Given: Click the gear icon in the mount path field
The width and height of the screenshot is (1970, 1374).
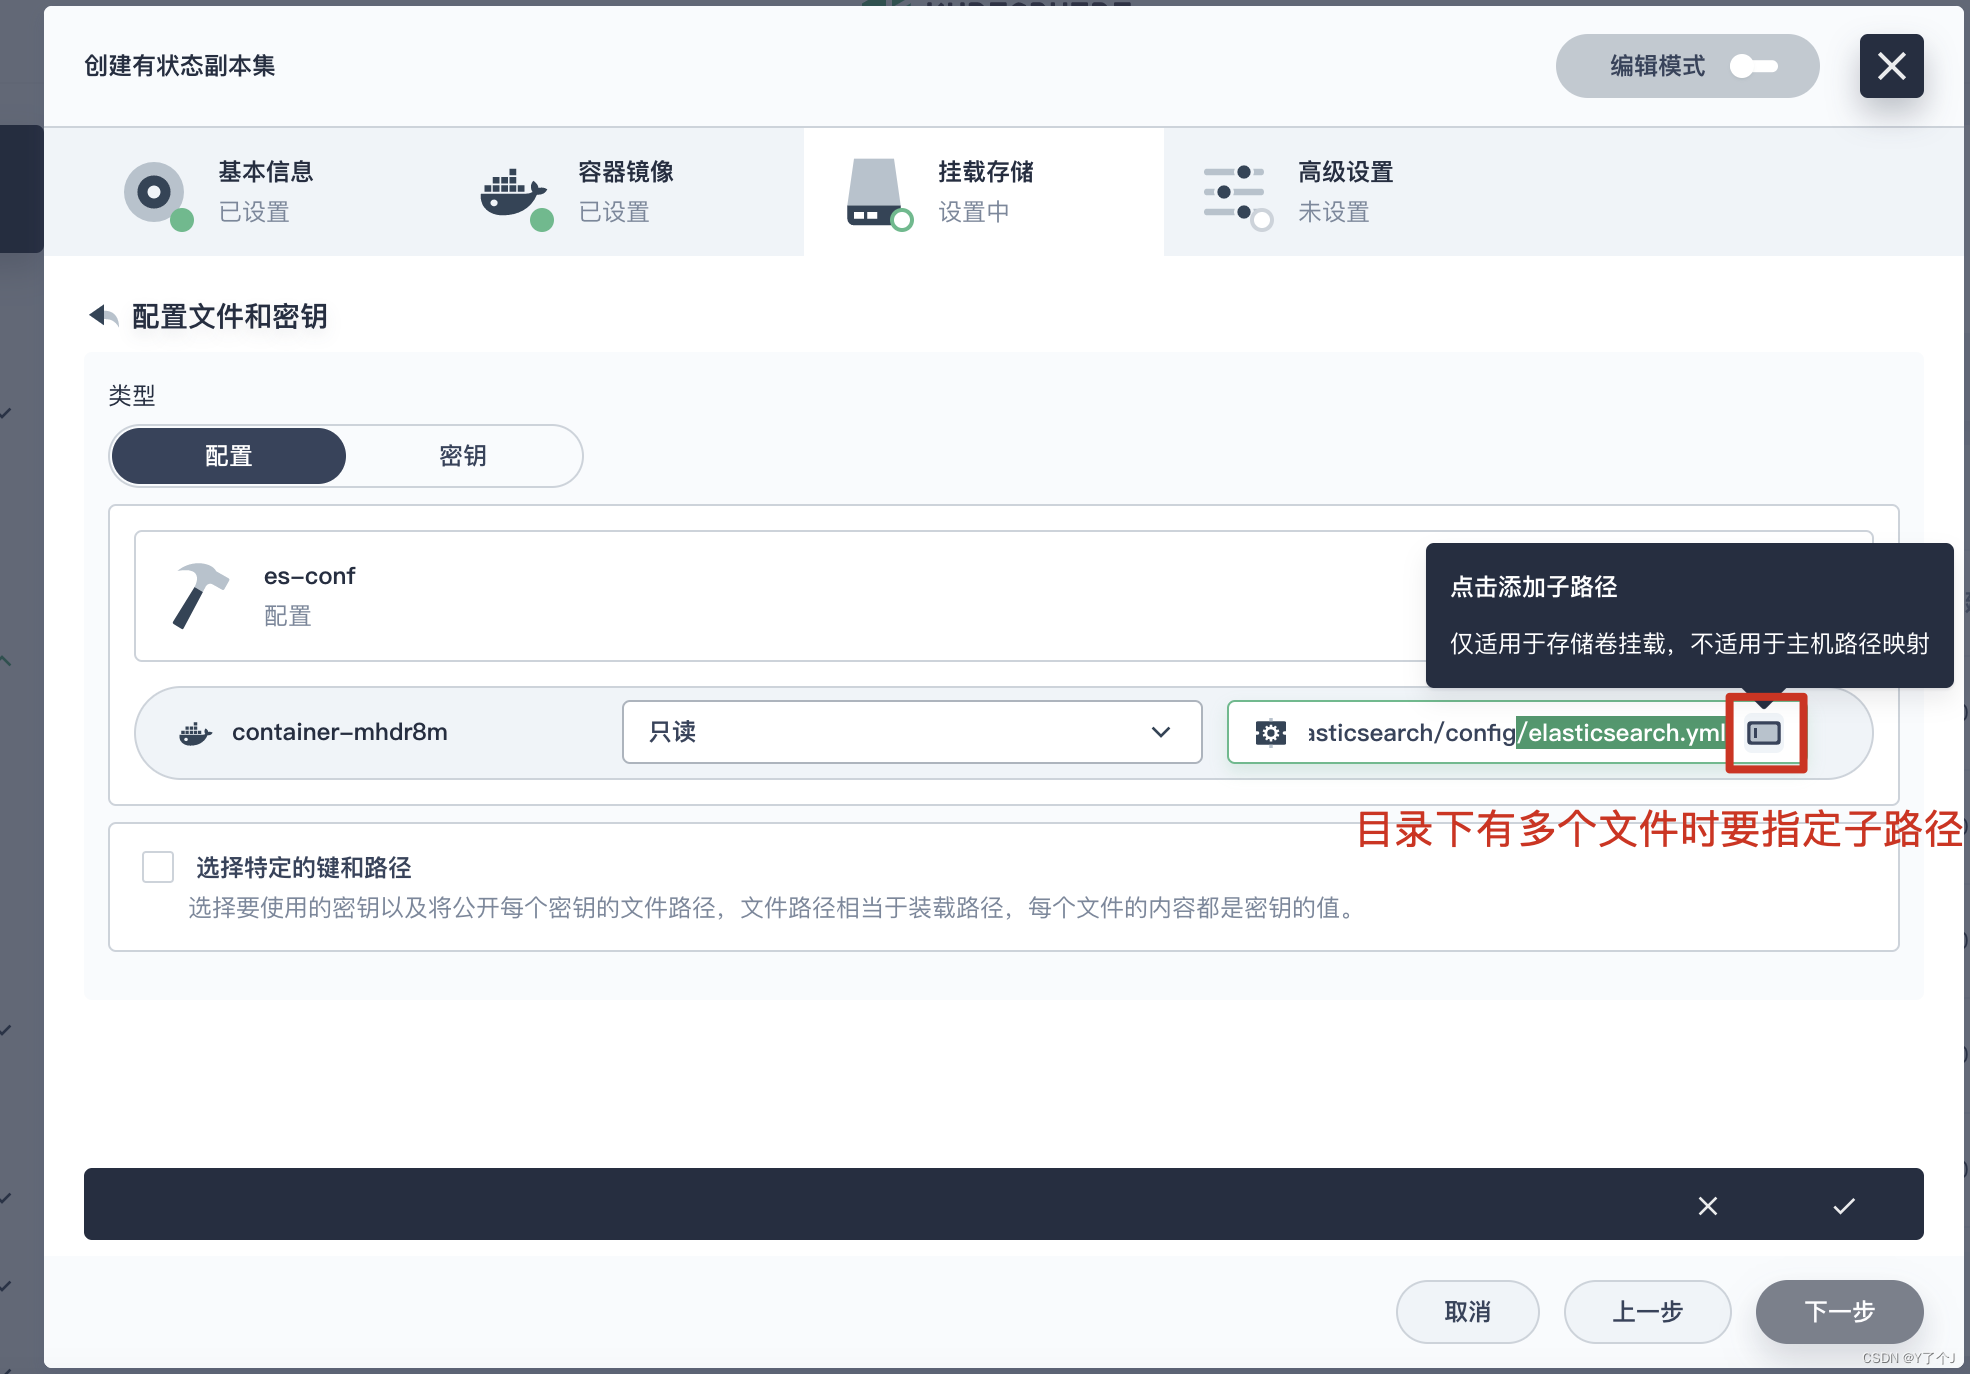Looking at the screenshot, I should tap(1271, 733).
